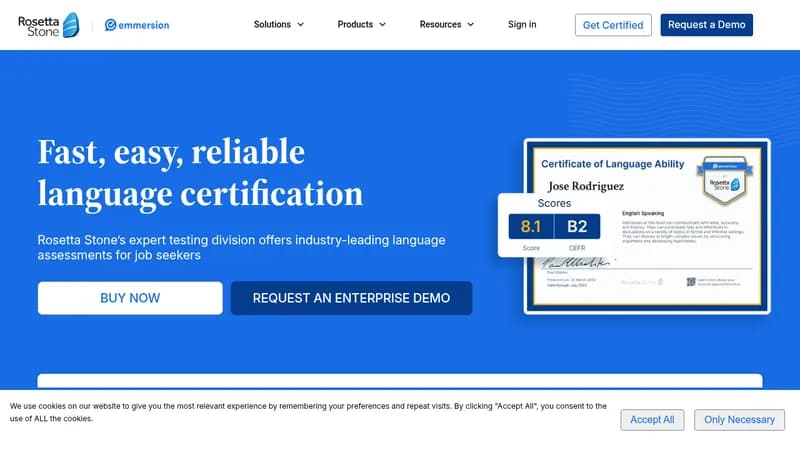Go to the emmersion logo link

pyautogui.click(x=137, y=25)
